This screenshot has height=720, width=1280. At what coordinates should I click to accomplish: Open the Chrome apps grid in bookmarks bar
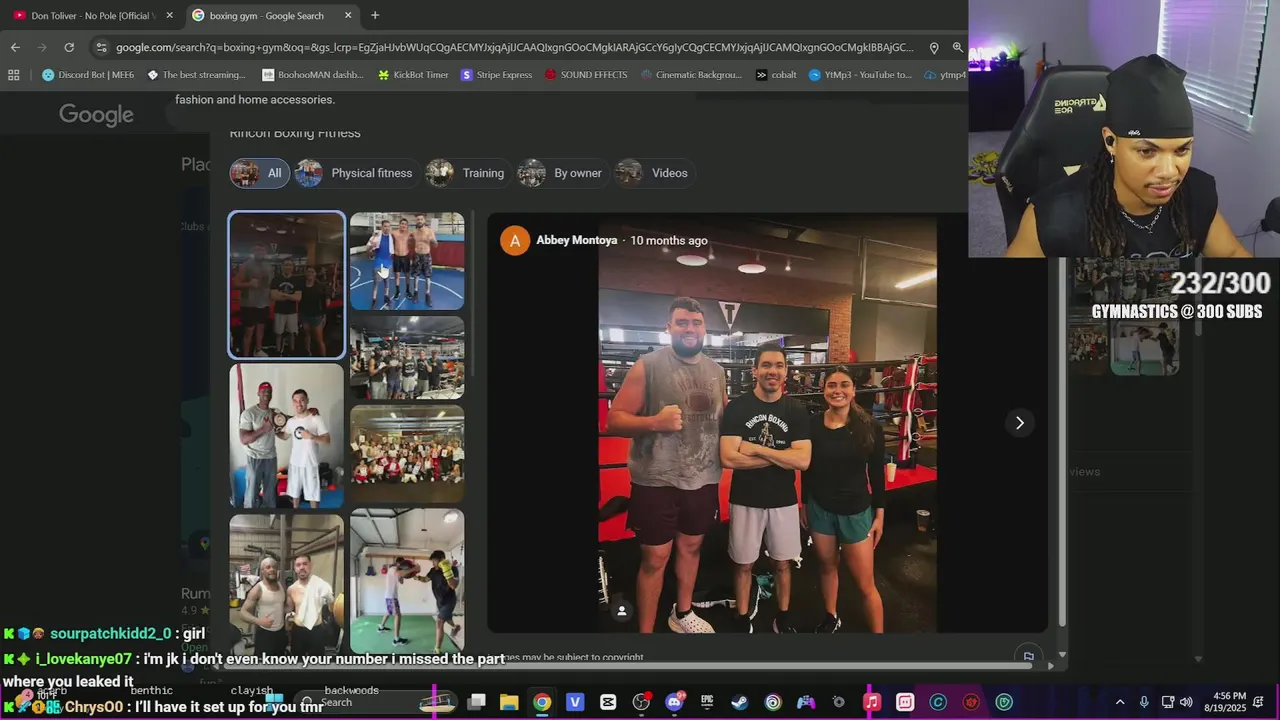point(14,74)
